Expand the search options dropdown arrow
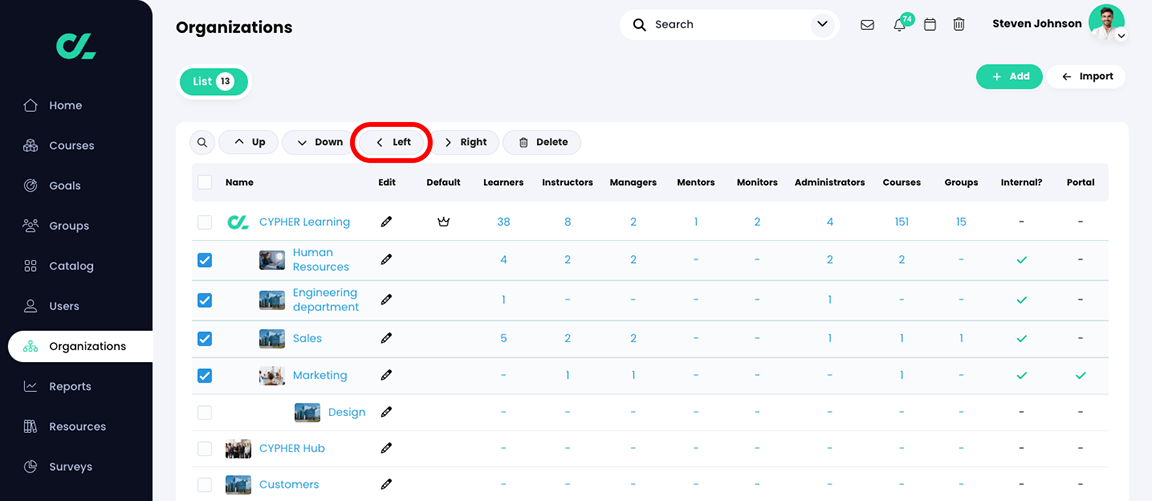Viewport: 1152px width, 501px height. [x=821, y=25]
